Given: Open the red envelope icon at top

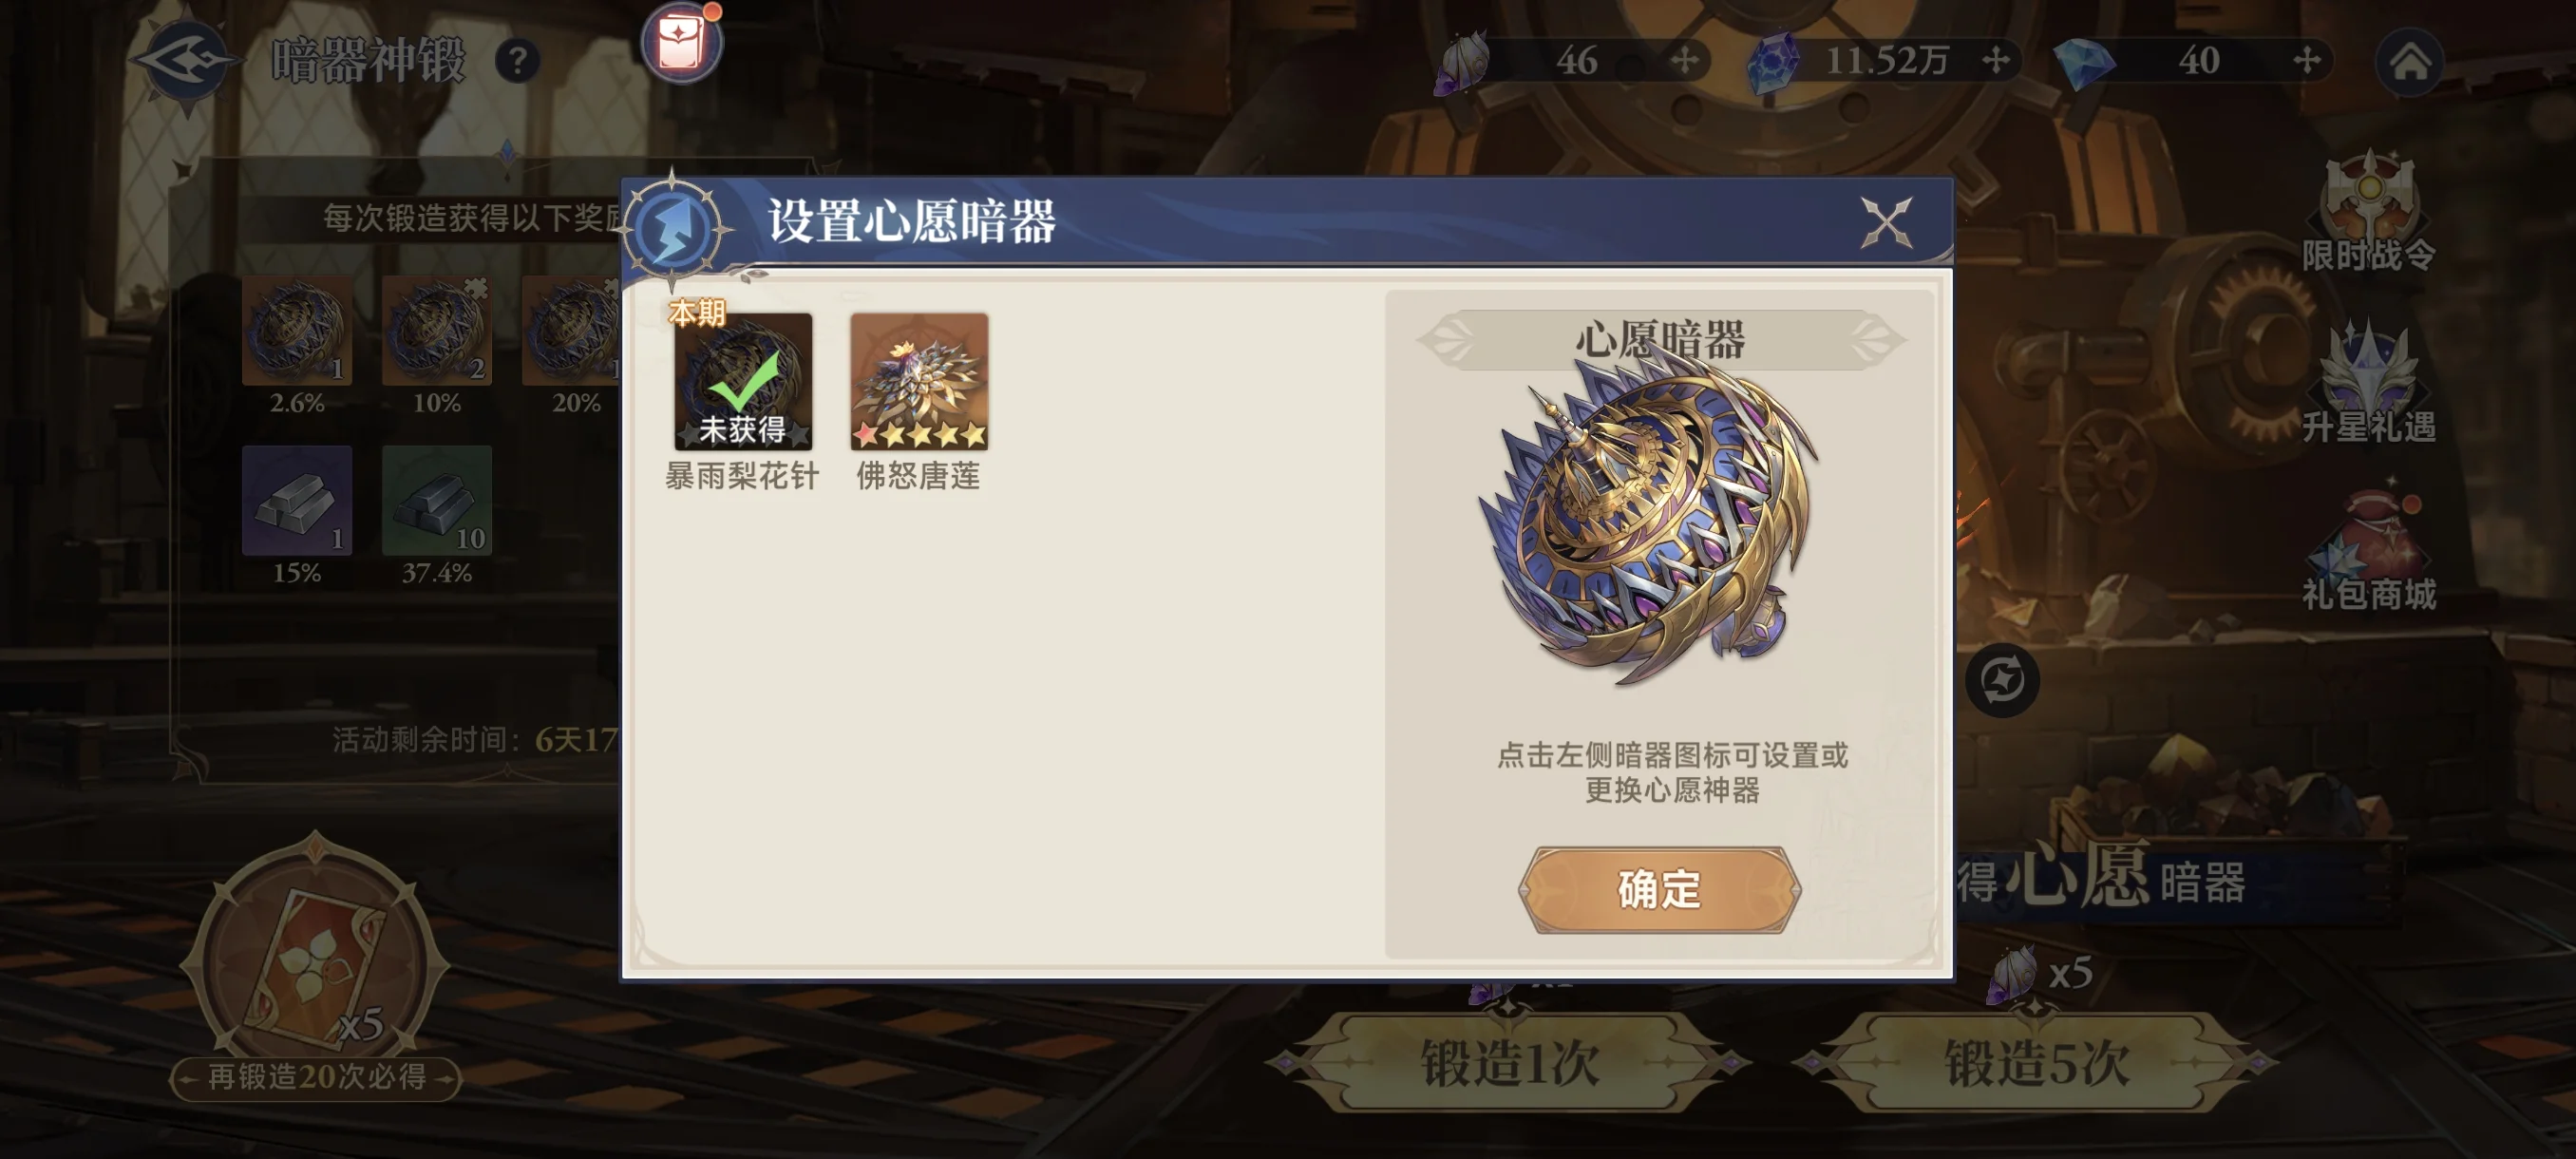Looking at the screenshot, I should point(682,44).
